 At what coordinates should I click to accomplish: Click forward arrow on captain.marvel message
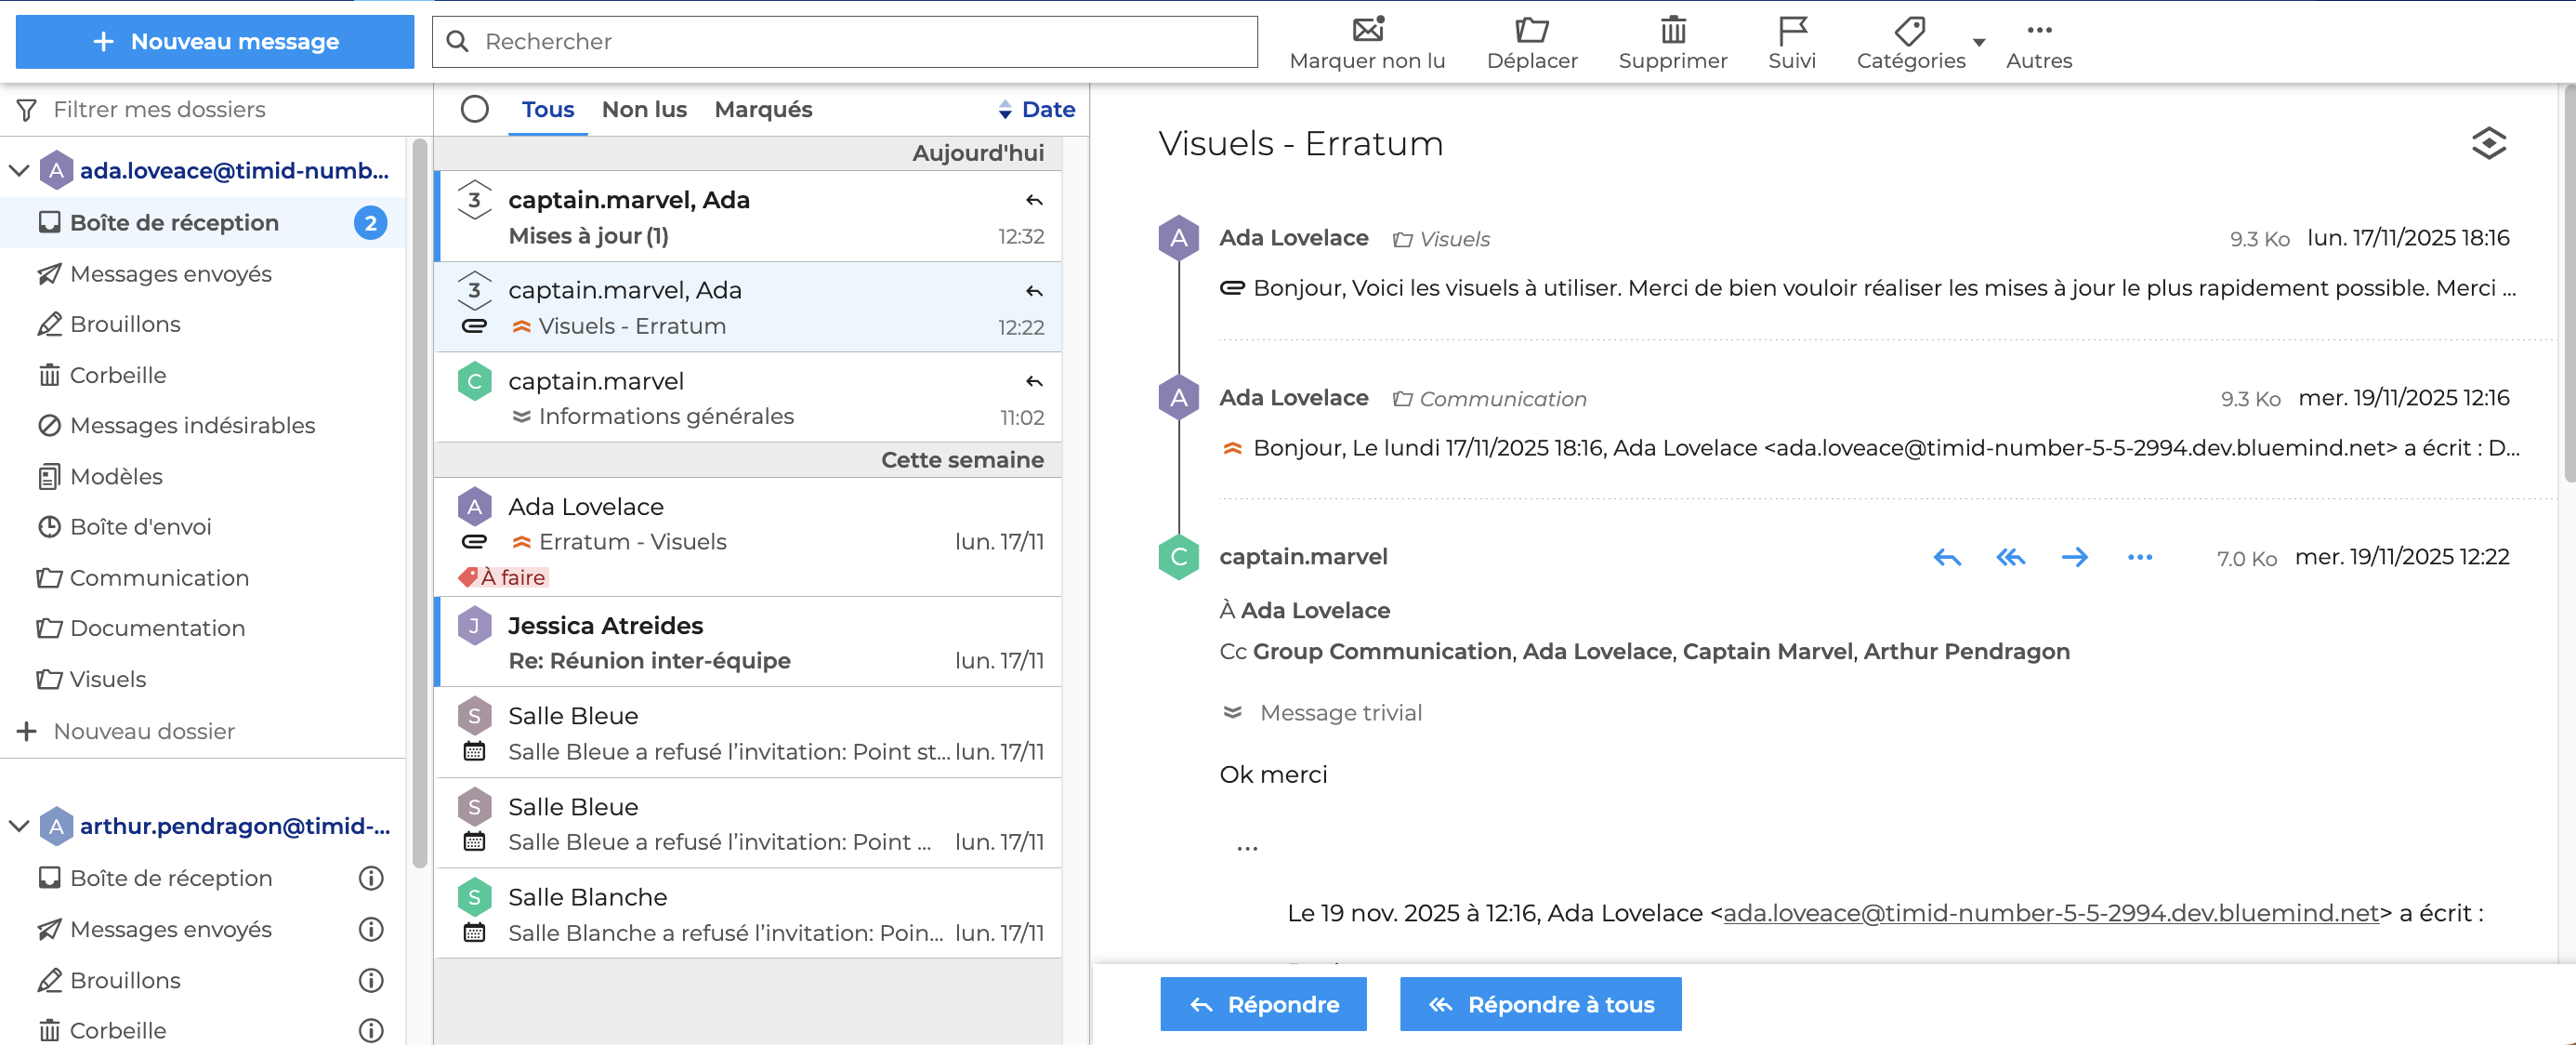[x=2074, y=557]
